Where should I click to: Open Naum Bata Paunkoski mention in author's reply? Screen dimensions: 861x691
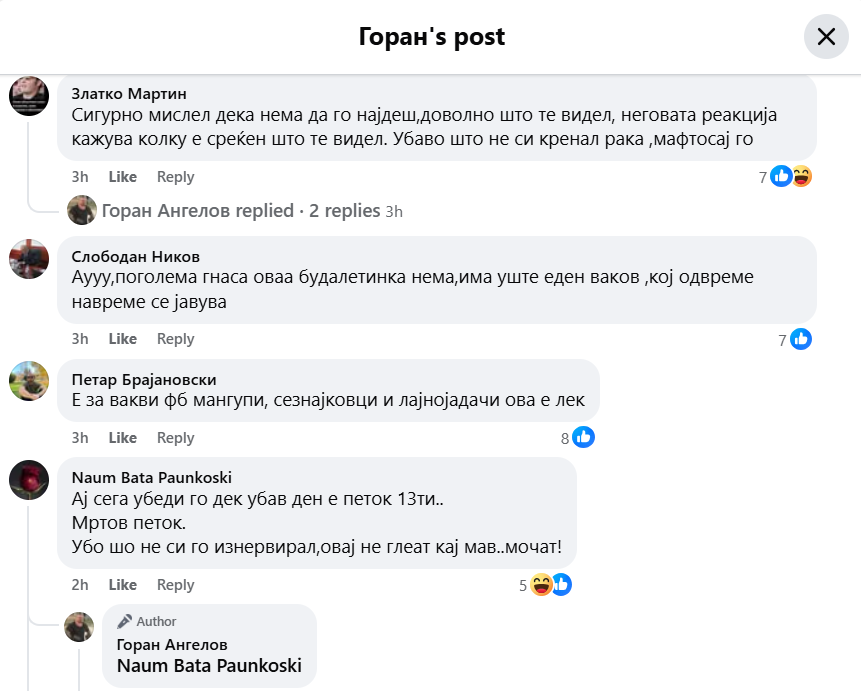point(209,666)
